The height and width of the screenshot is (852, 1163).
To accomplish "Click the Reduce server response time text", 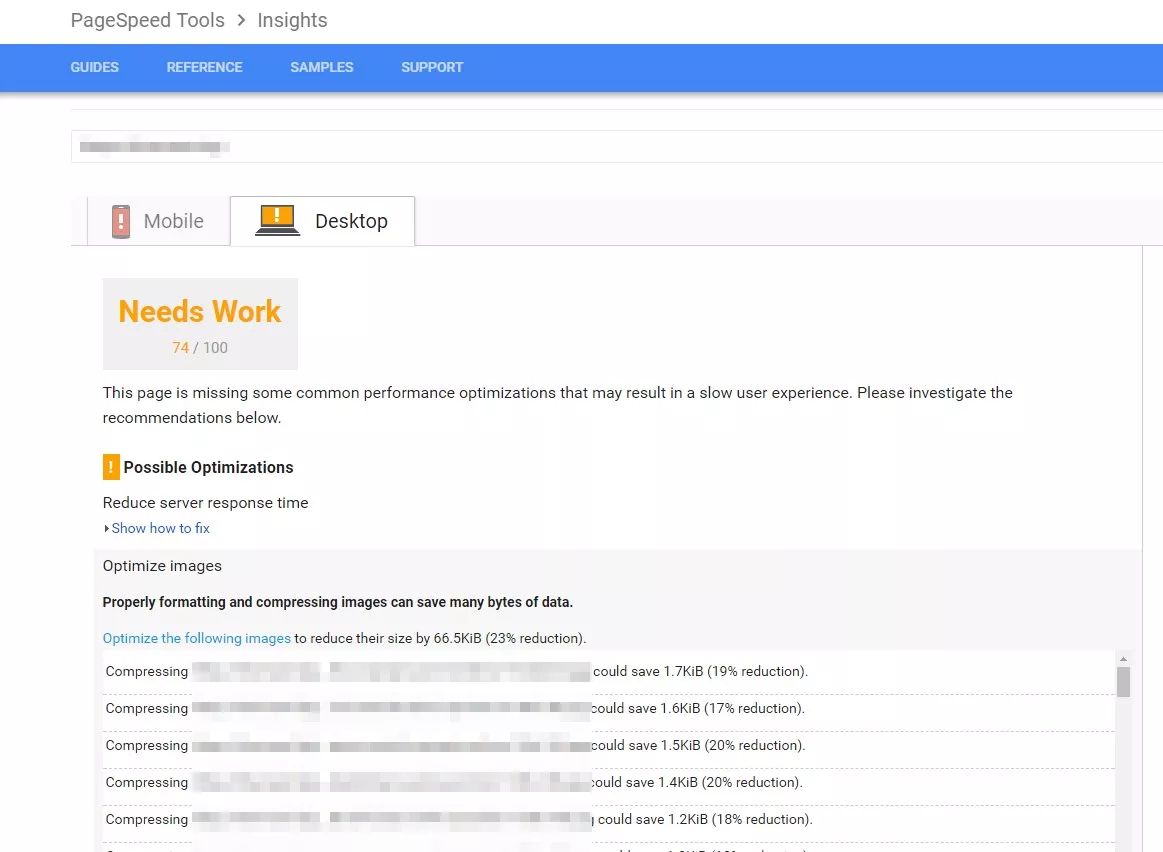I will coord(205,503).
